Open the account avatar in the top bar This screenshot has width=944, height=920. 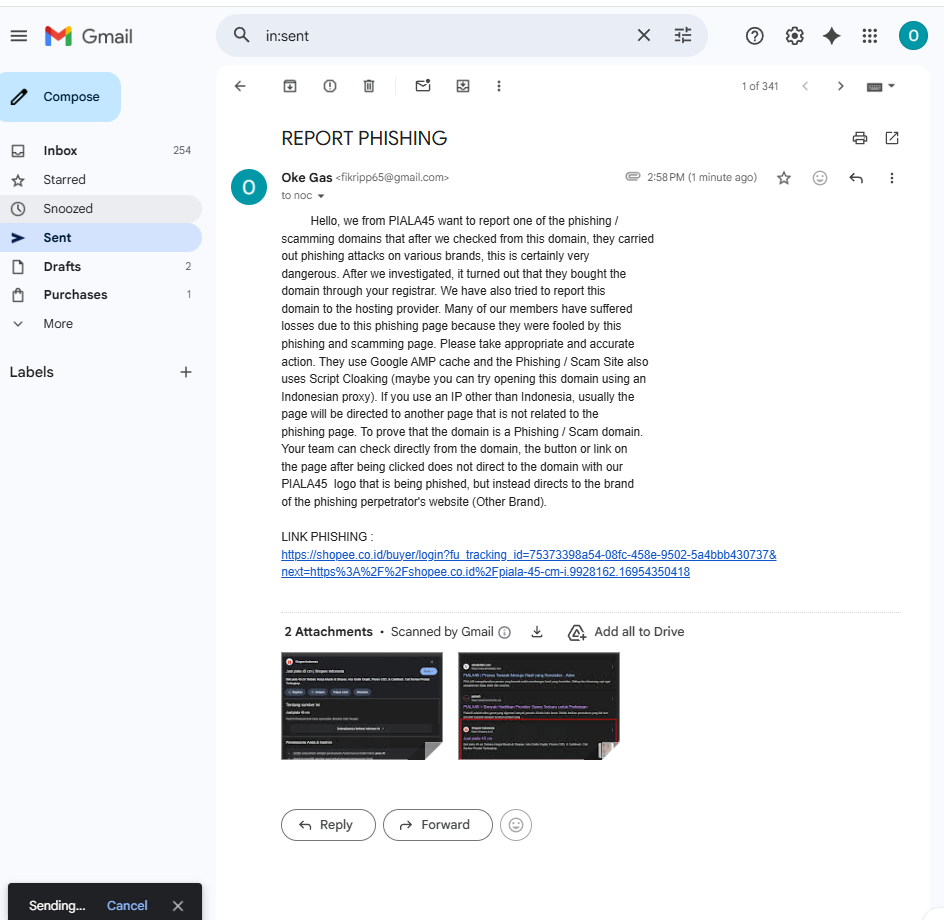[913, 36]
